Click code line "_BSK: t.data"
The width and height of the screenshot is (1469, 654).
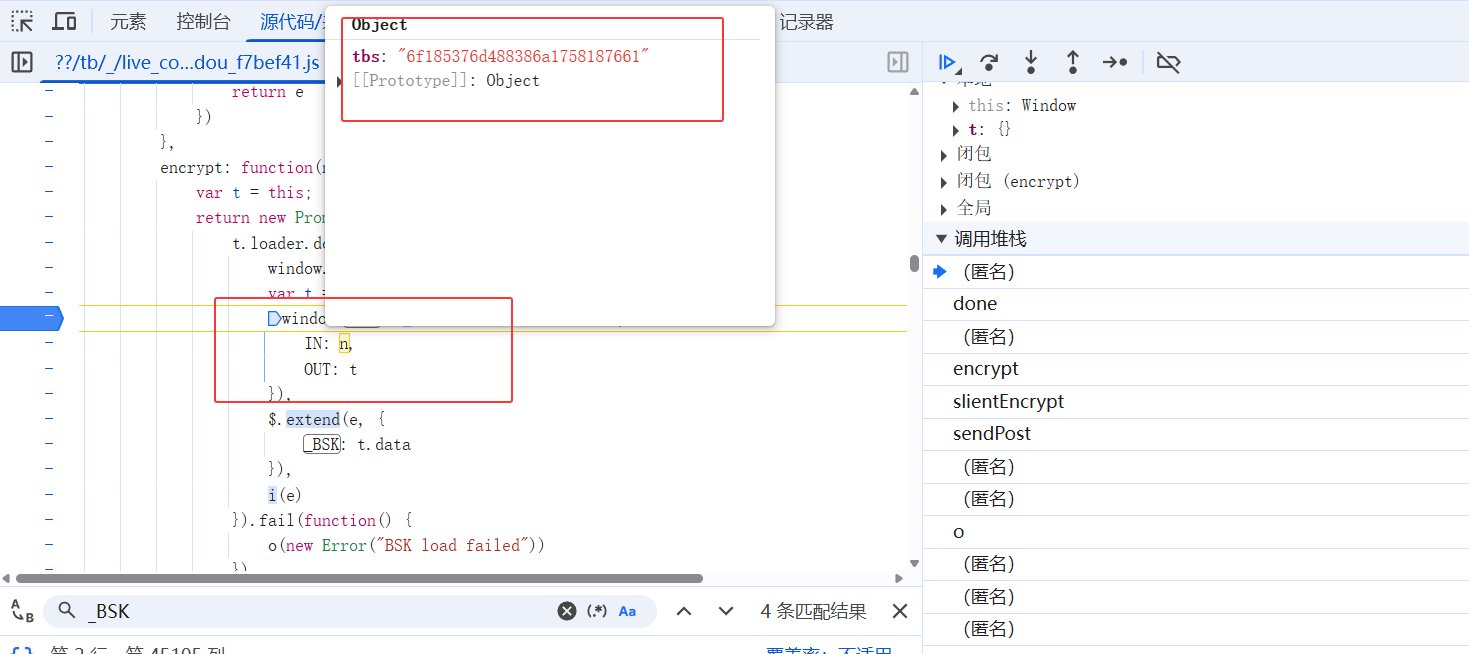[x=357, y=444]
